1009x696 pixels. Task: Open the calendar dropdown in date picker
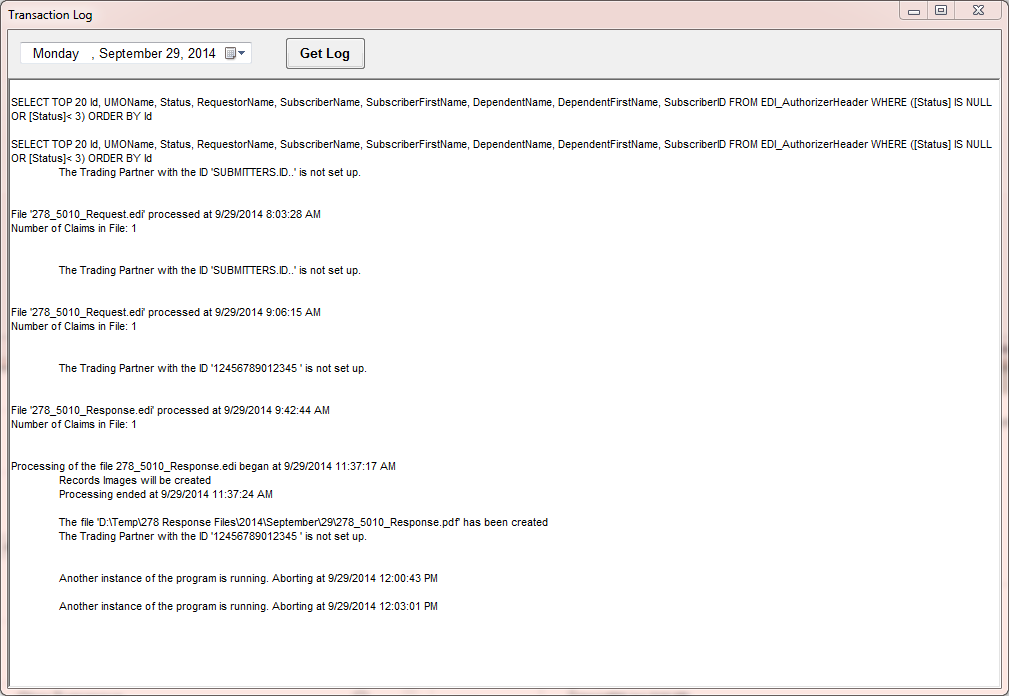pos(235,54)
